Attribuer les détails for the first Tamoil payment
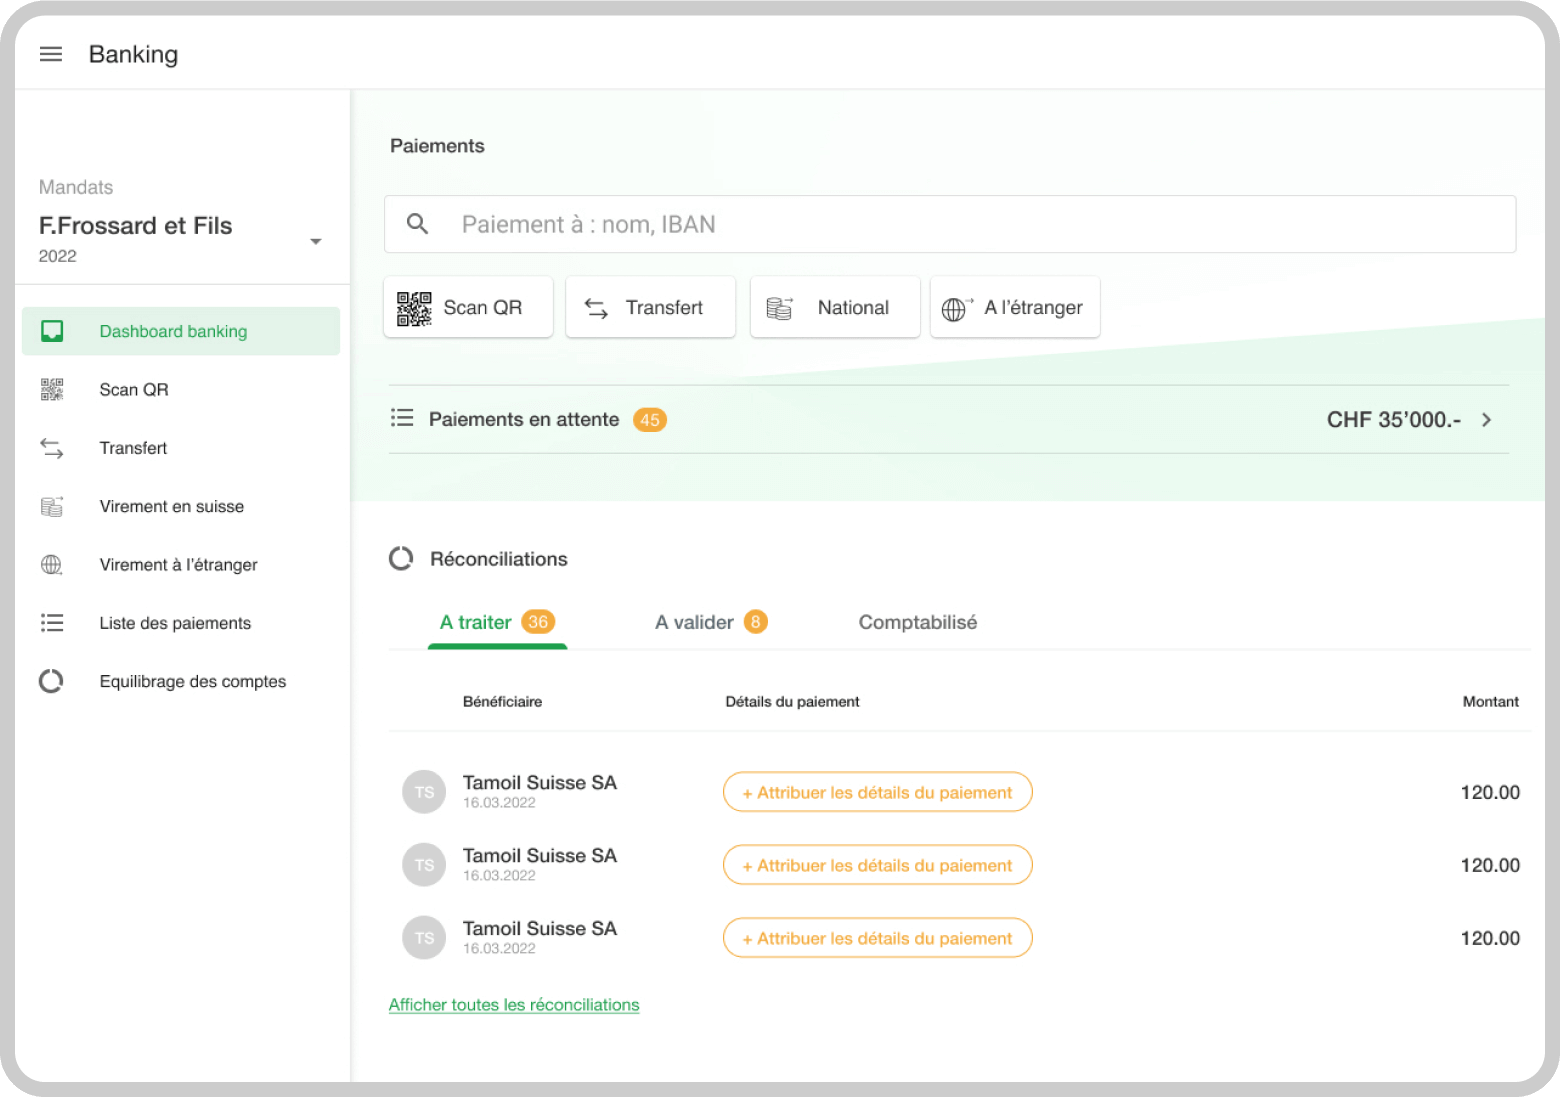The image size is (1560, 1097). 877,792
